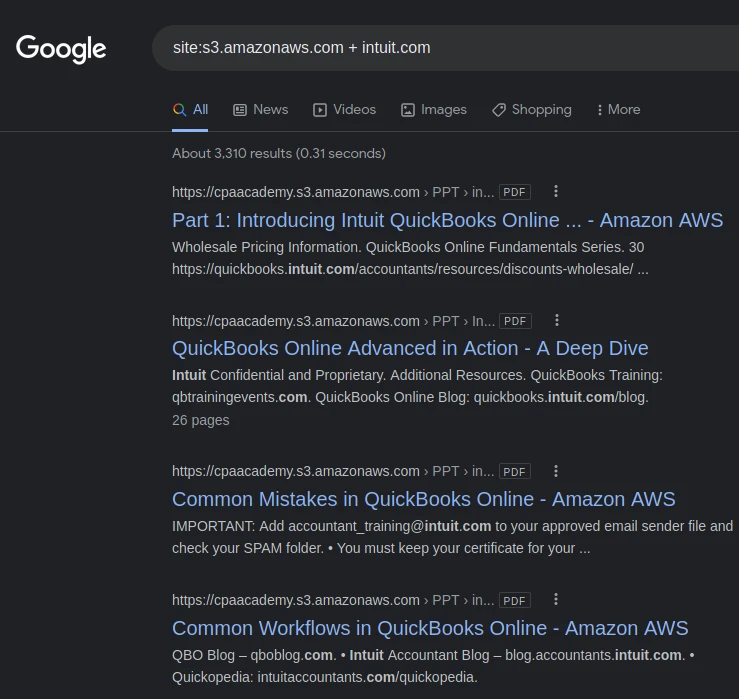Open Common Workflows in QuickBooks Online link
Screen dimensions: 739x699
coord(430,628)
